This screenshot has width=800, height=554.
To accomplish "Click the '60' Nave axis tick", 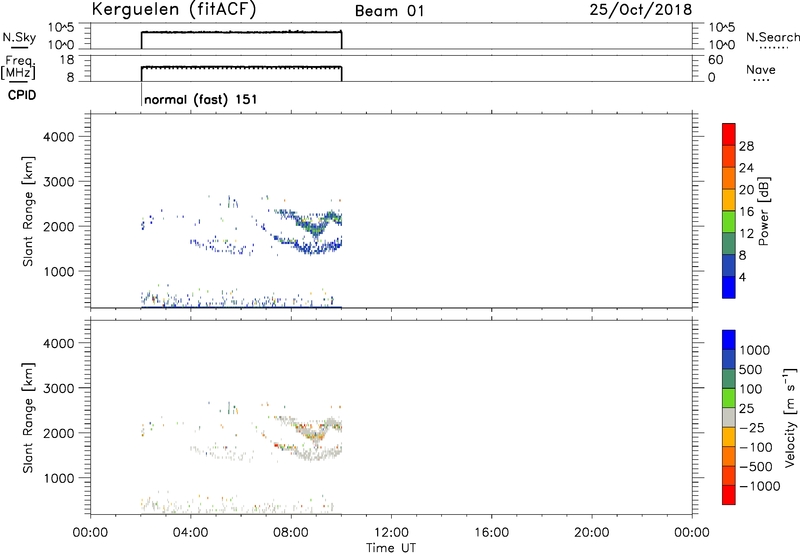I will point(715,60).
